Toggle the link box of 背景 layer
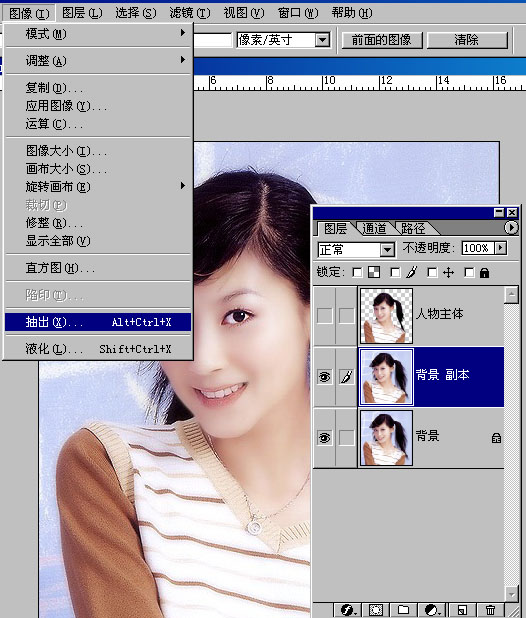The height and width of the screenshot is (618, 526). 346,438
